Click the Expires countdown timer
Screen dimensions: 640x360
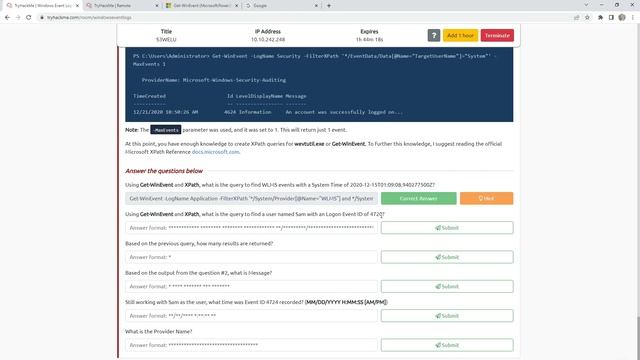[369, 40]
